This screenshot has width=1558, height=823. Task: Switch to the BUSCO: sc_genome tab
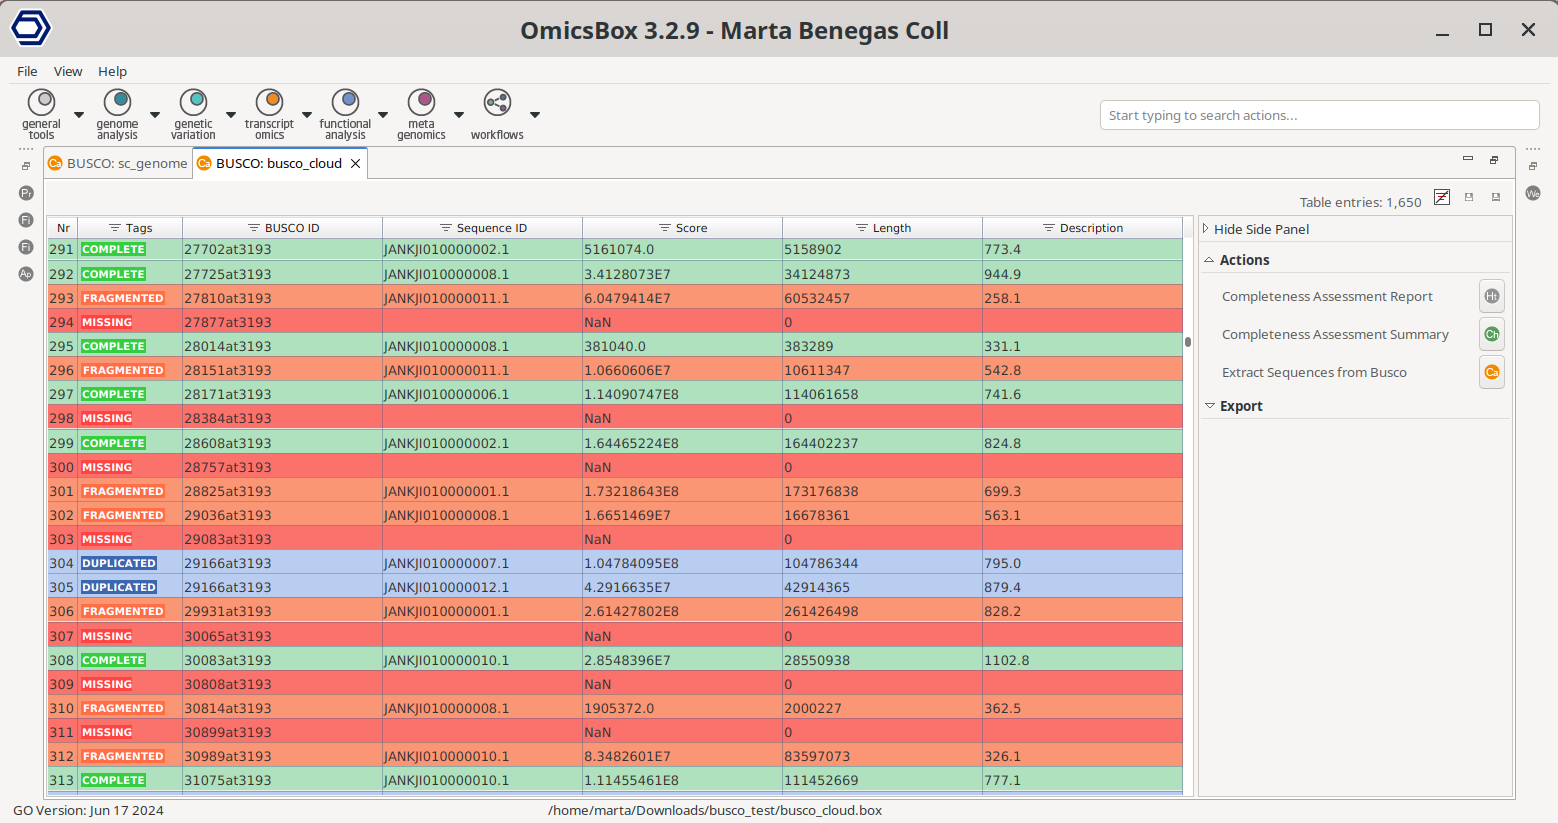point(118,164)
